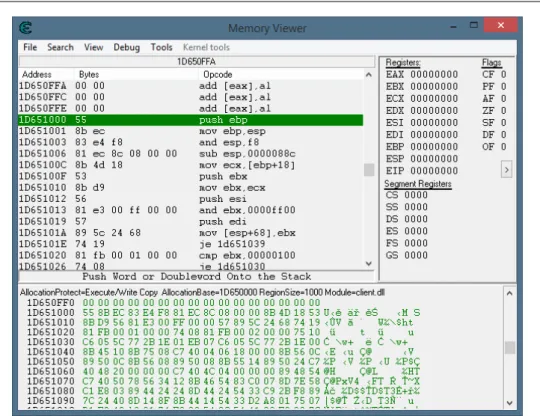The image size is (540, 416).
Task: Click the EBX register value
Action: point(434,86)
